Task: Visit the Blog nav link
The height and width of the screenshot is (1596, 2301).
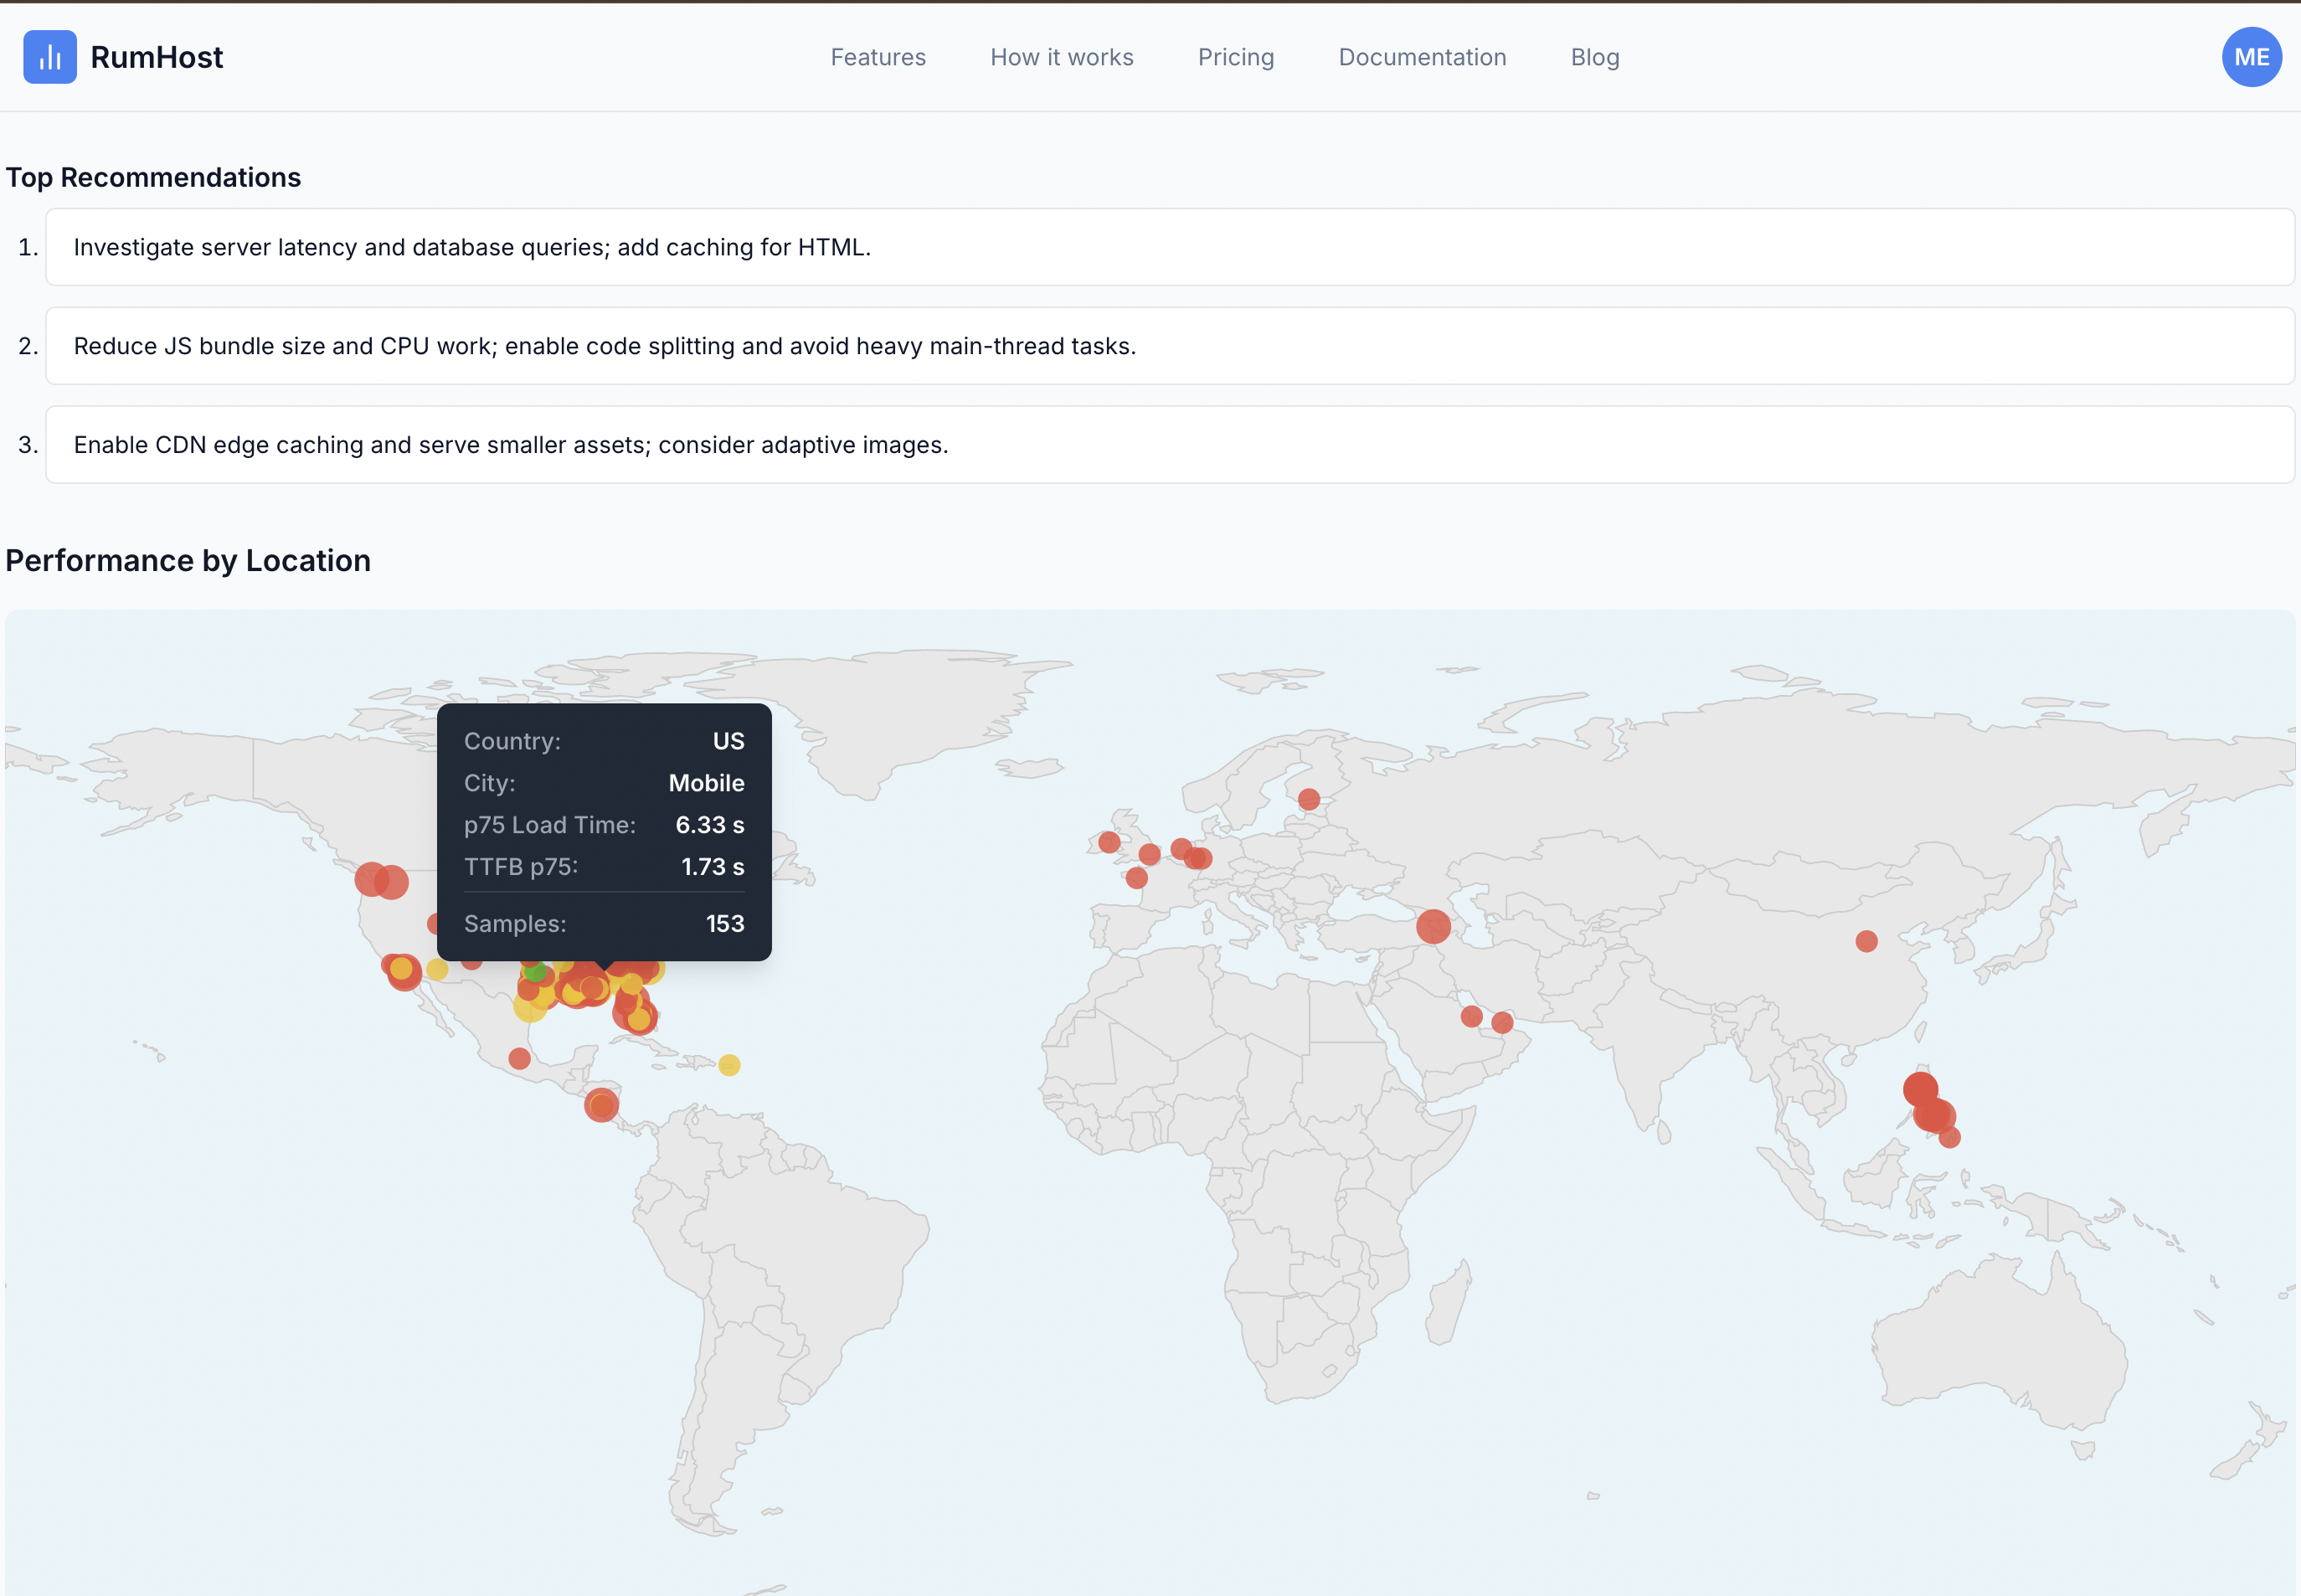Action: 1594,57
